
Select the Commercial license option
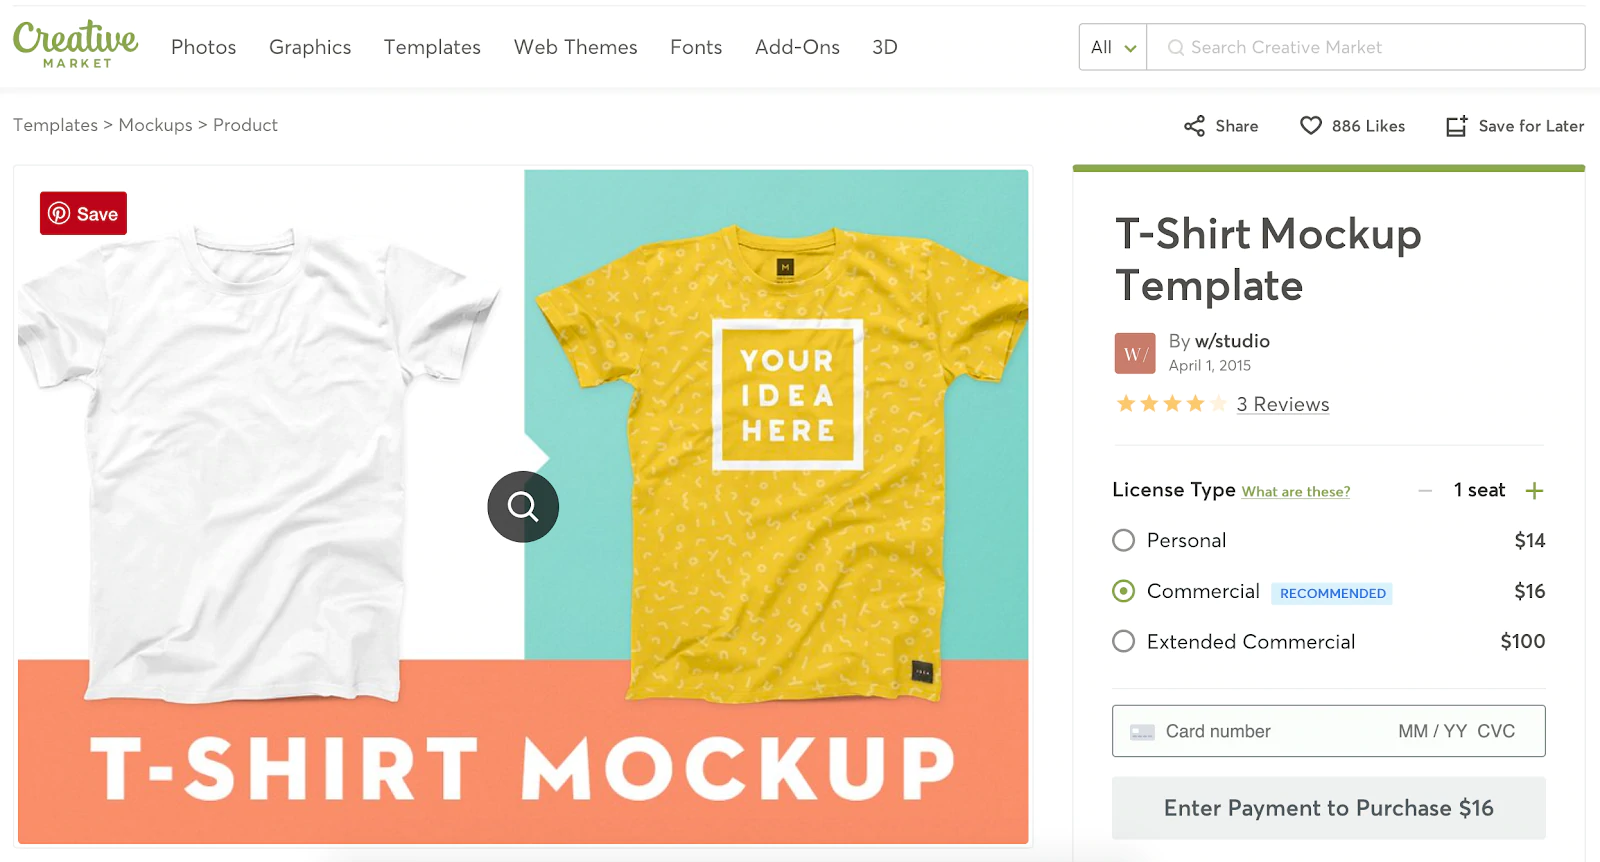point(1124,591)
